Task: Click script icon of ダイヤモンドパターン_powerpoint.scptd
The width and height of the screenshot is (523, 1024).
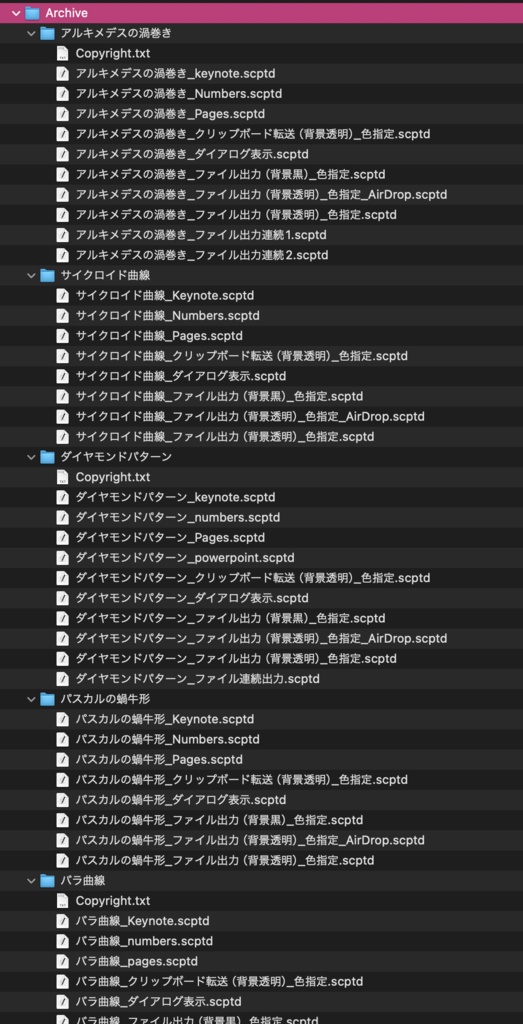Action: (63, 558)
